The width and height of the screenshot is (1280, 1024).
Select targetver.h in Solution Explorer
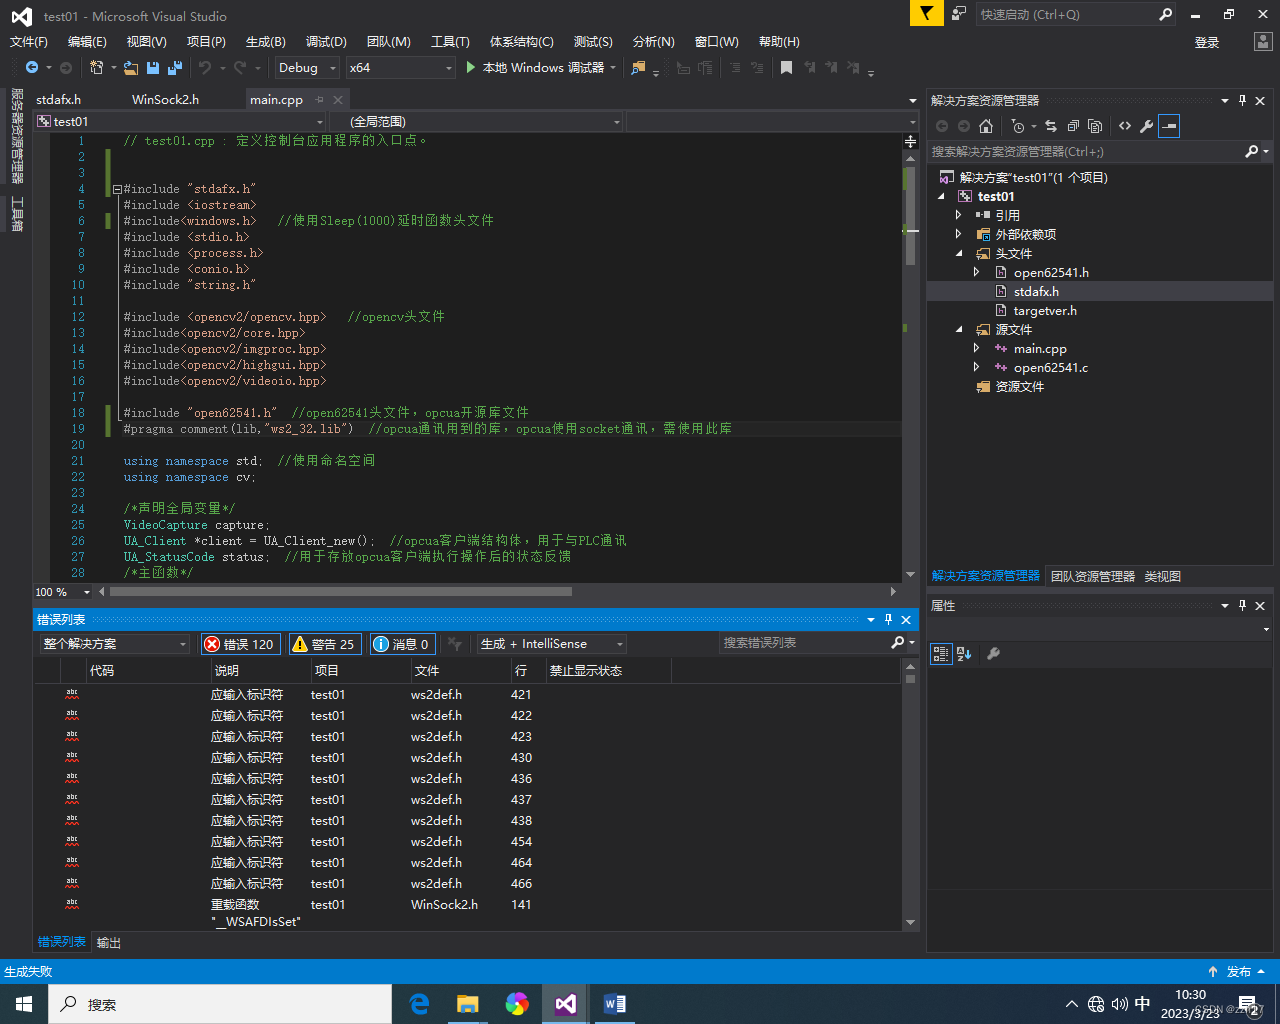click(x=1045, y=311)
